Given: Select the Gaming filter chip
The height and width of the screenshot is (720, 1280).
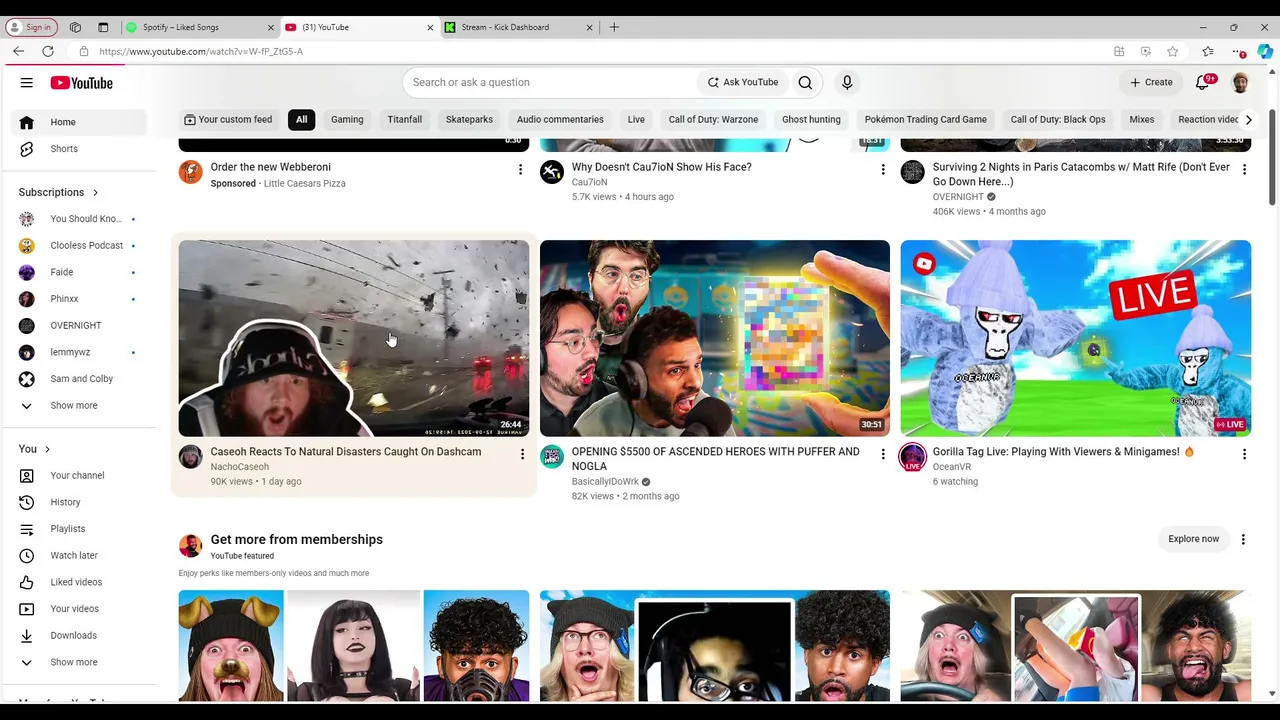Looking at the screenshot, I should [x=347, y=120].
